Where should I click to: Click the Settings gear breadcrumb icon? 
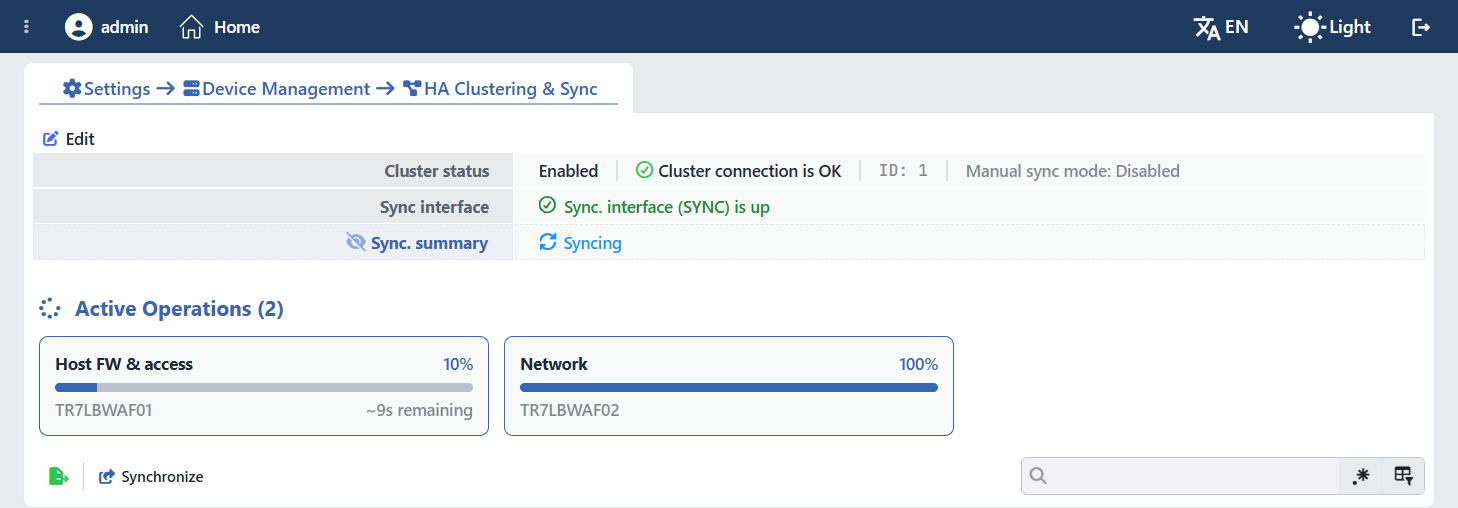[72, 89]
